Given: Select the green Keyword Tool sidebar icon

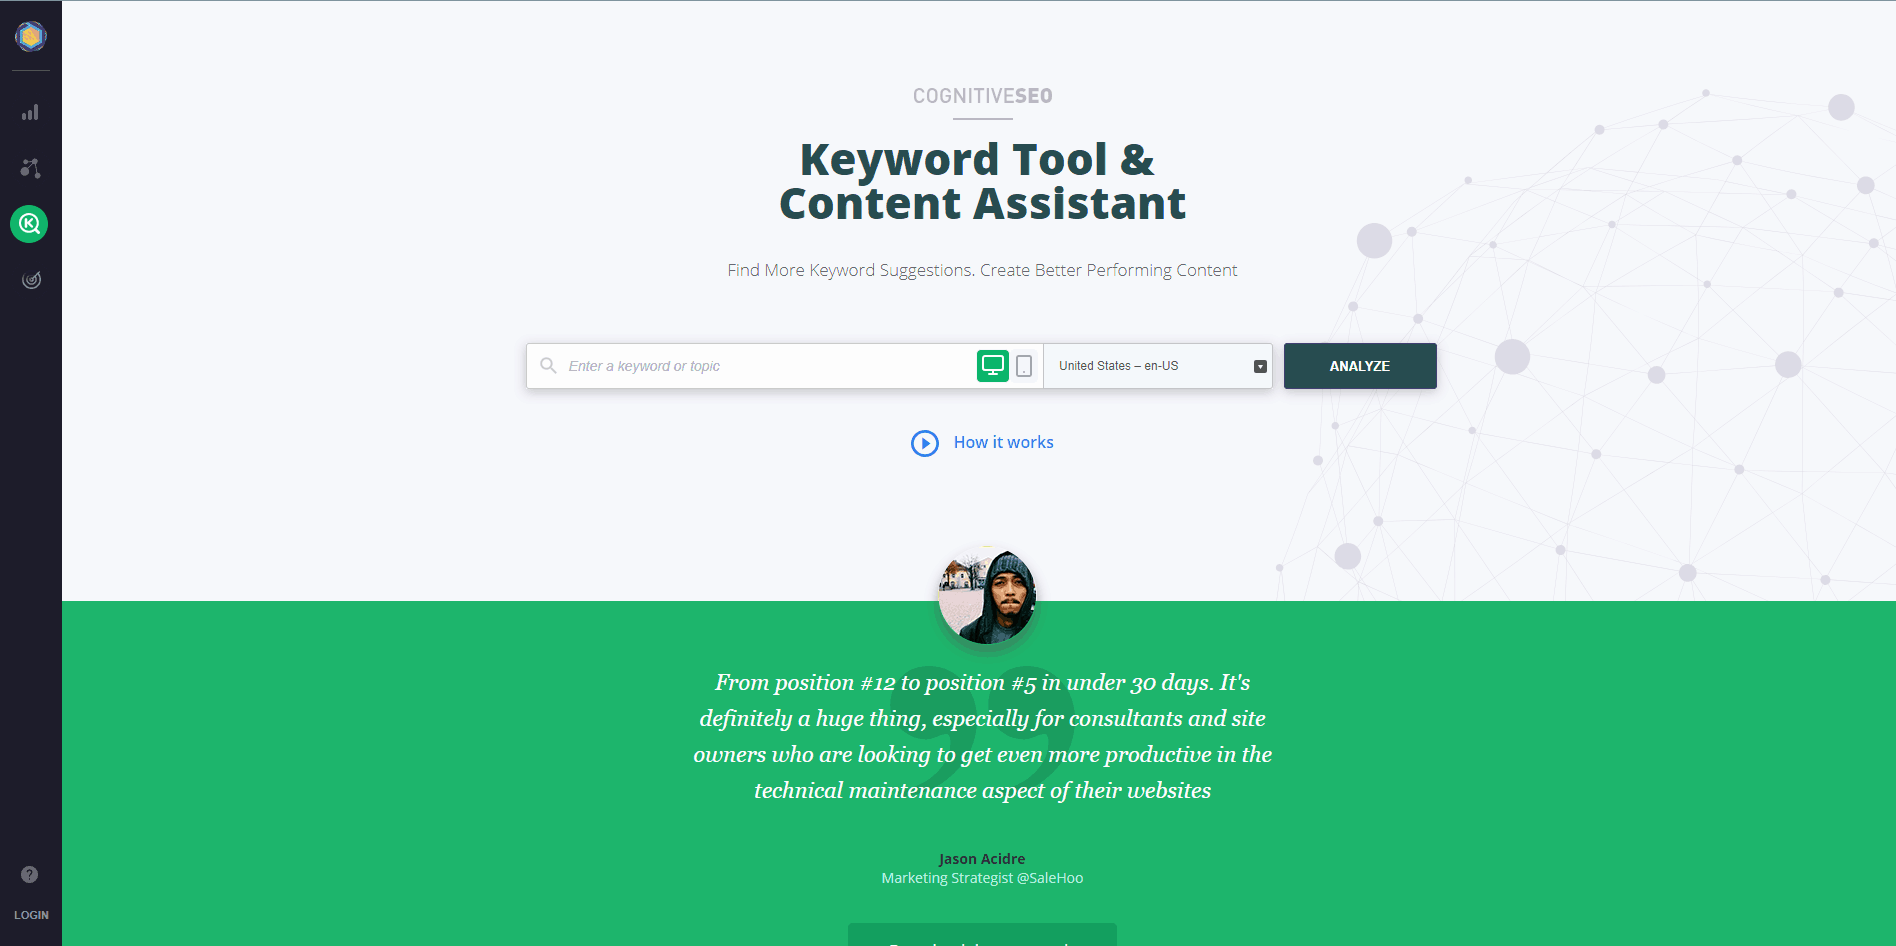Looking at the screenshot, I should click(x=29, y=224).
